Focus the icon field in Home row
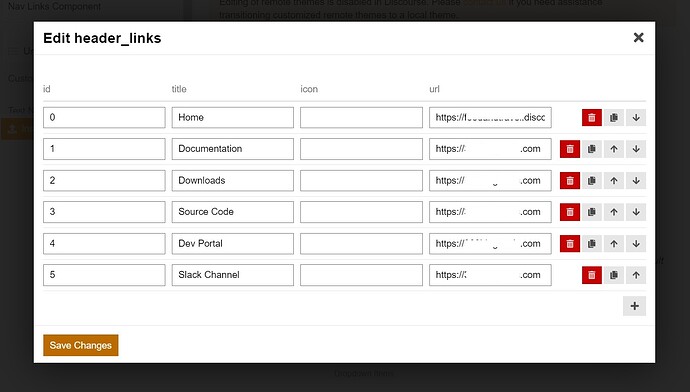The width and height of the screenshot is (690, 392). tap(361, 117)
